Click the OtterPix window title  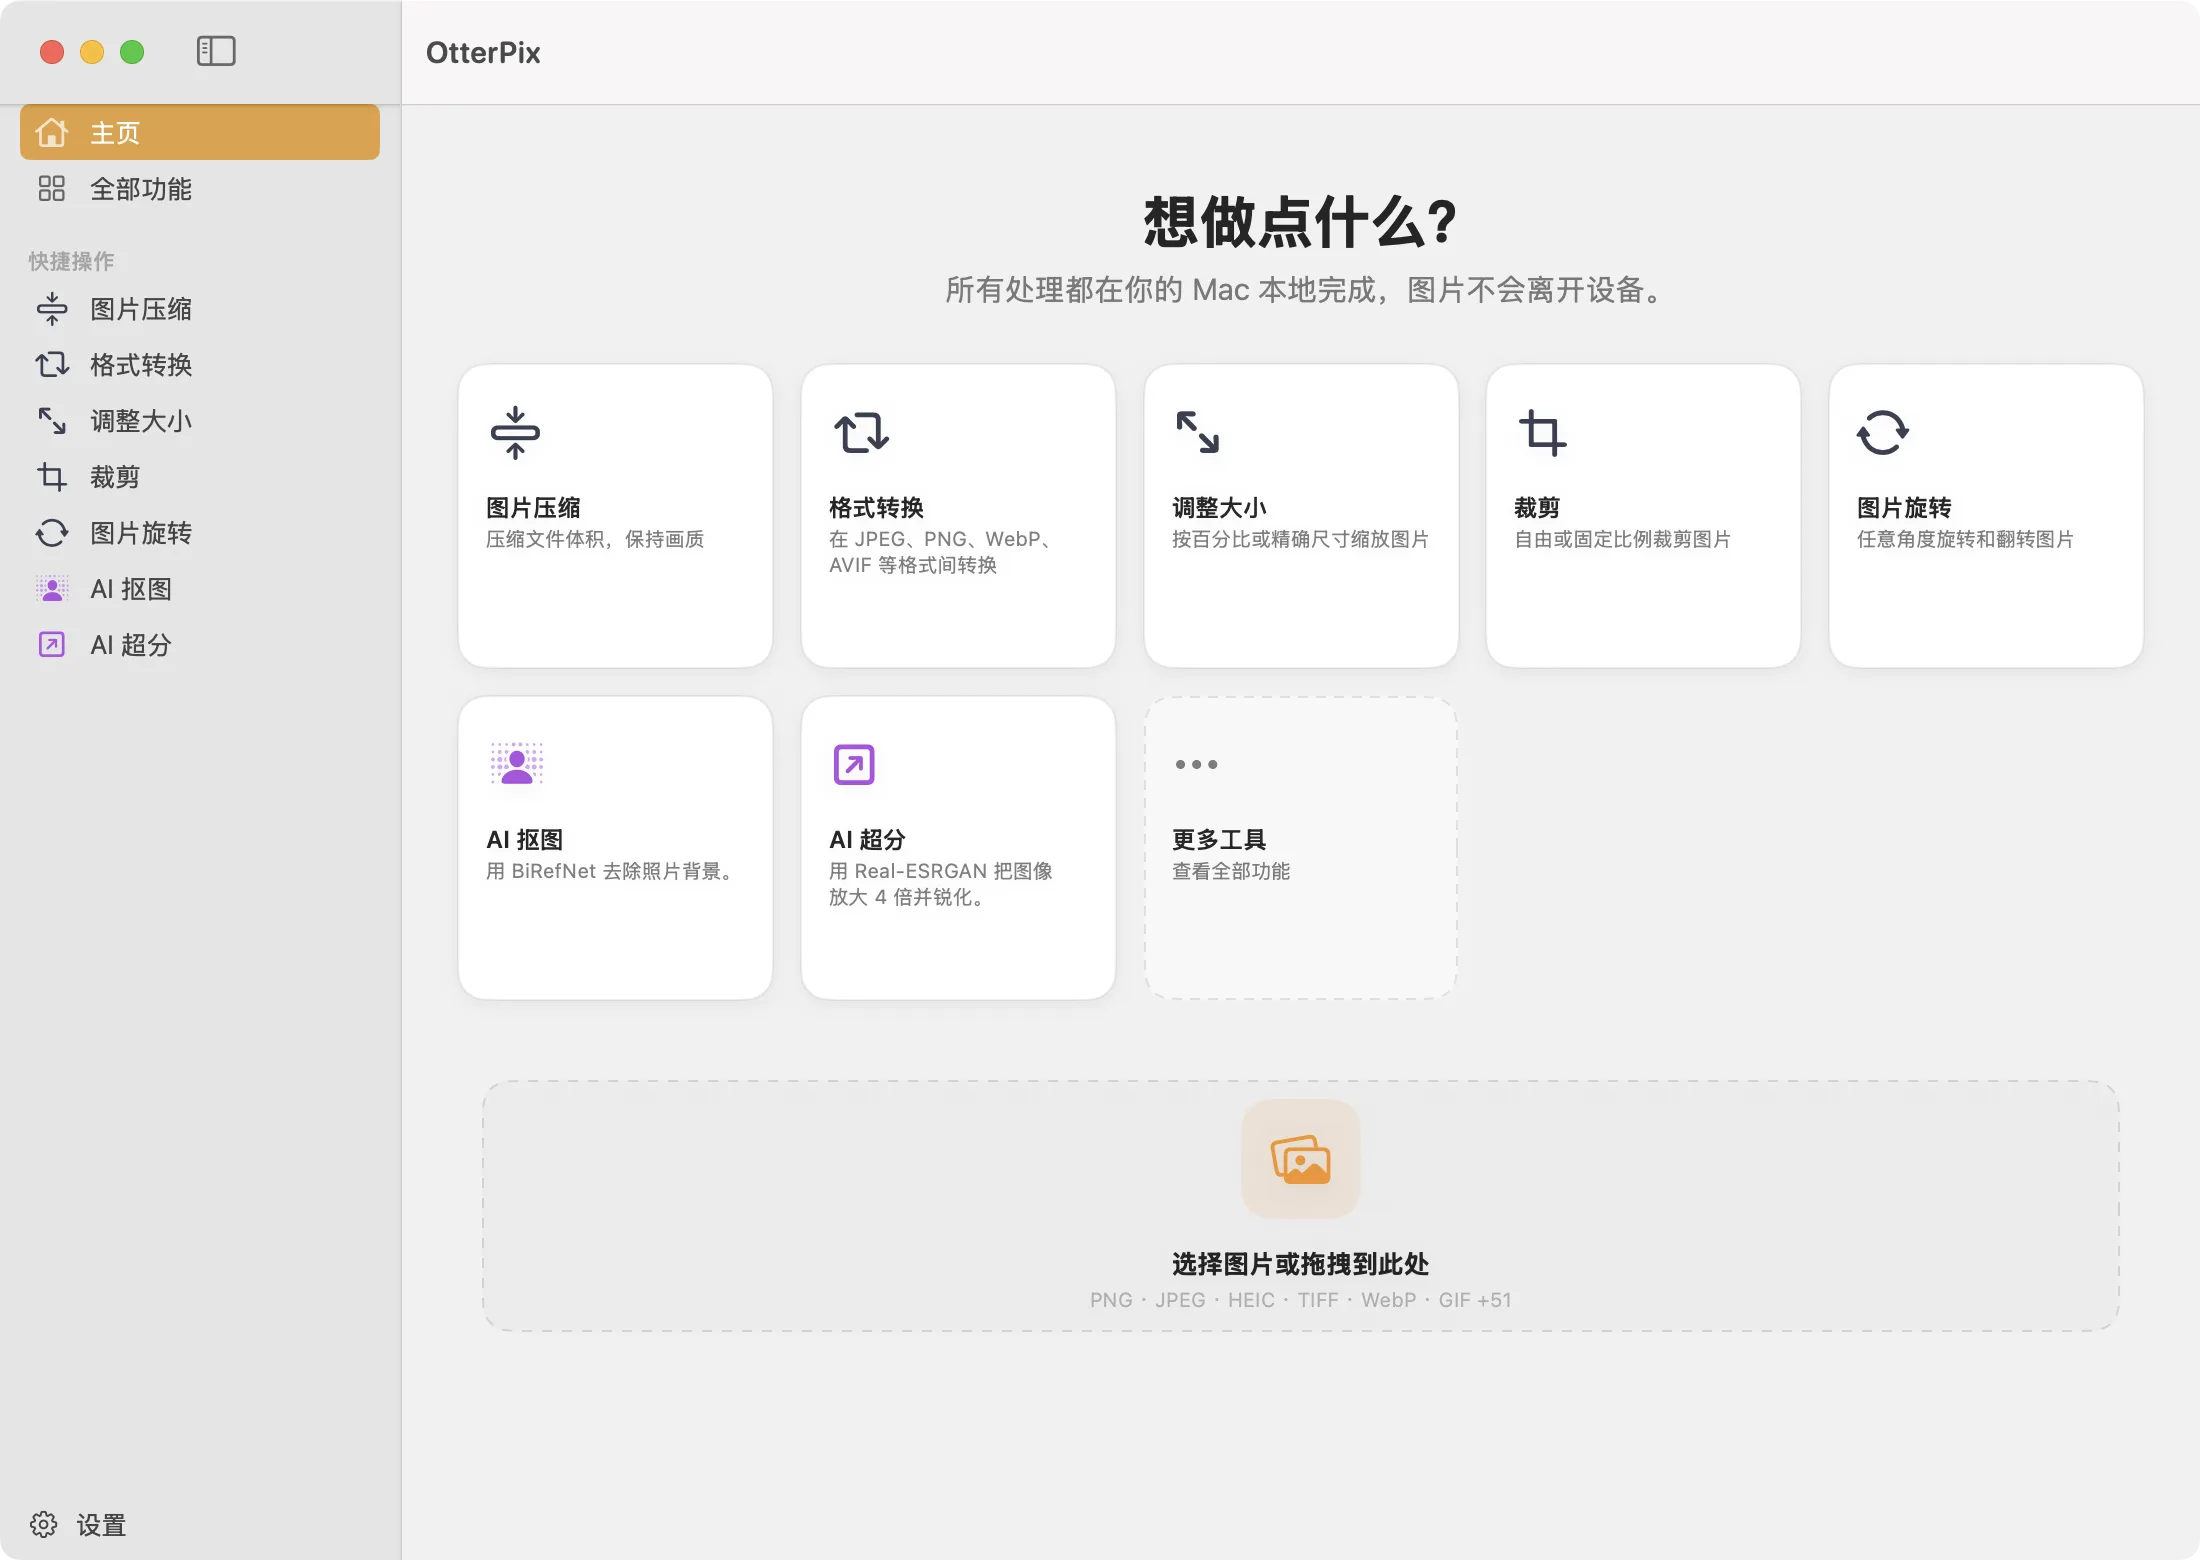tap(483, 52)
